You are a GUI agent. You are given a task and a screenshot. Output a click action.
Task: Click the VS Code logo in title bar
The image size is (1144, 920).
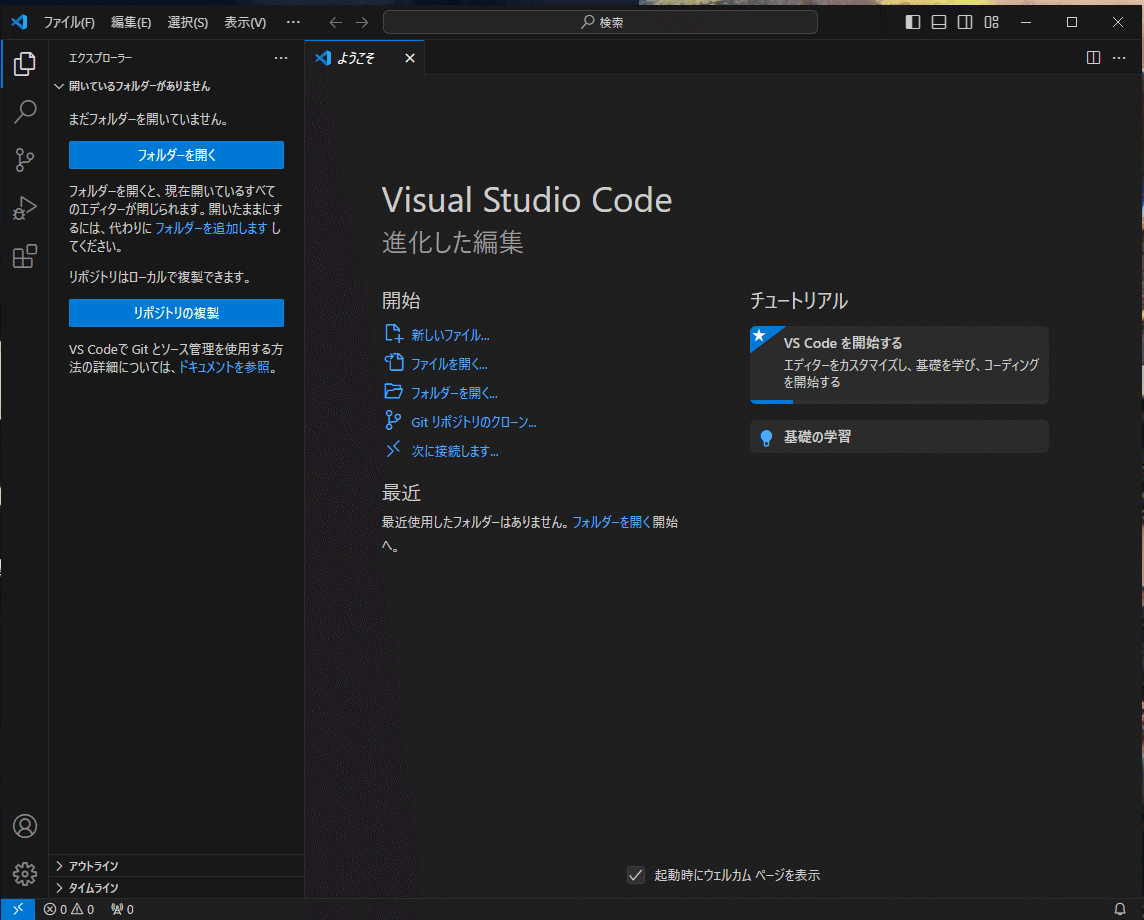click(19, 22)
